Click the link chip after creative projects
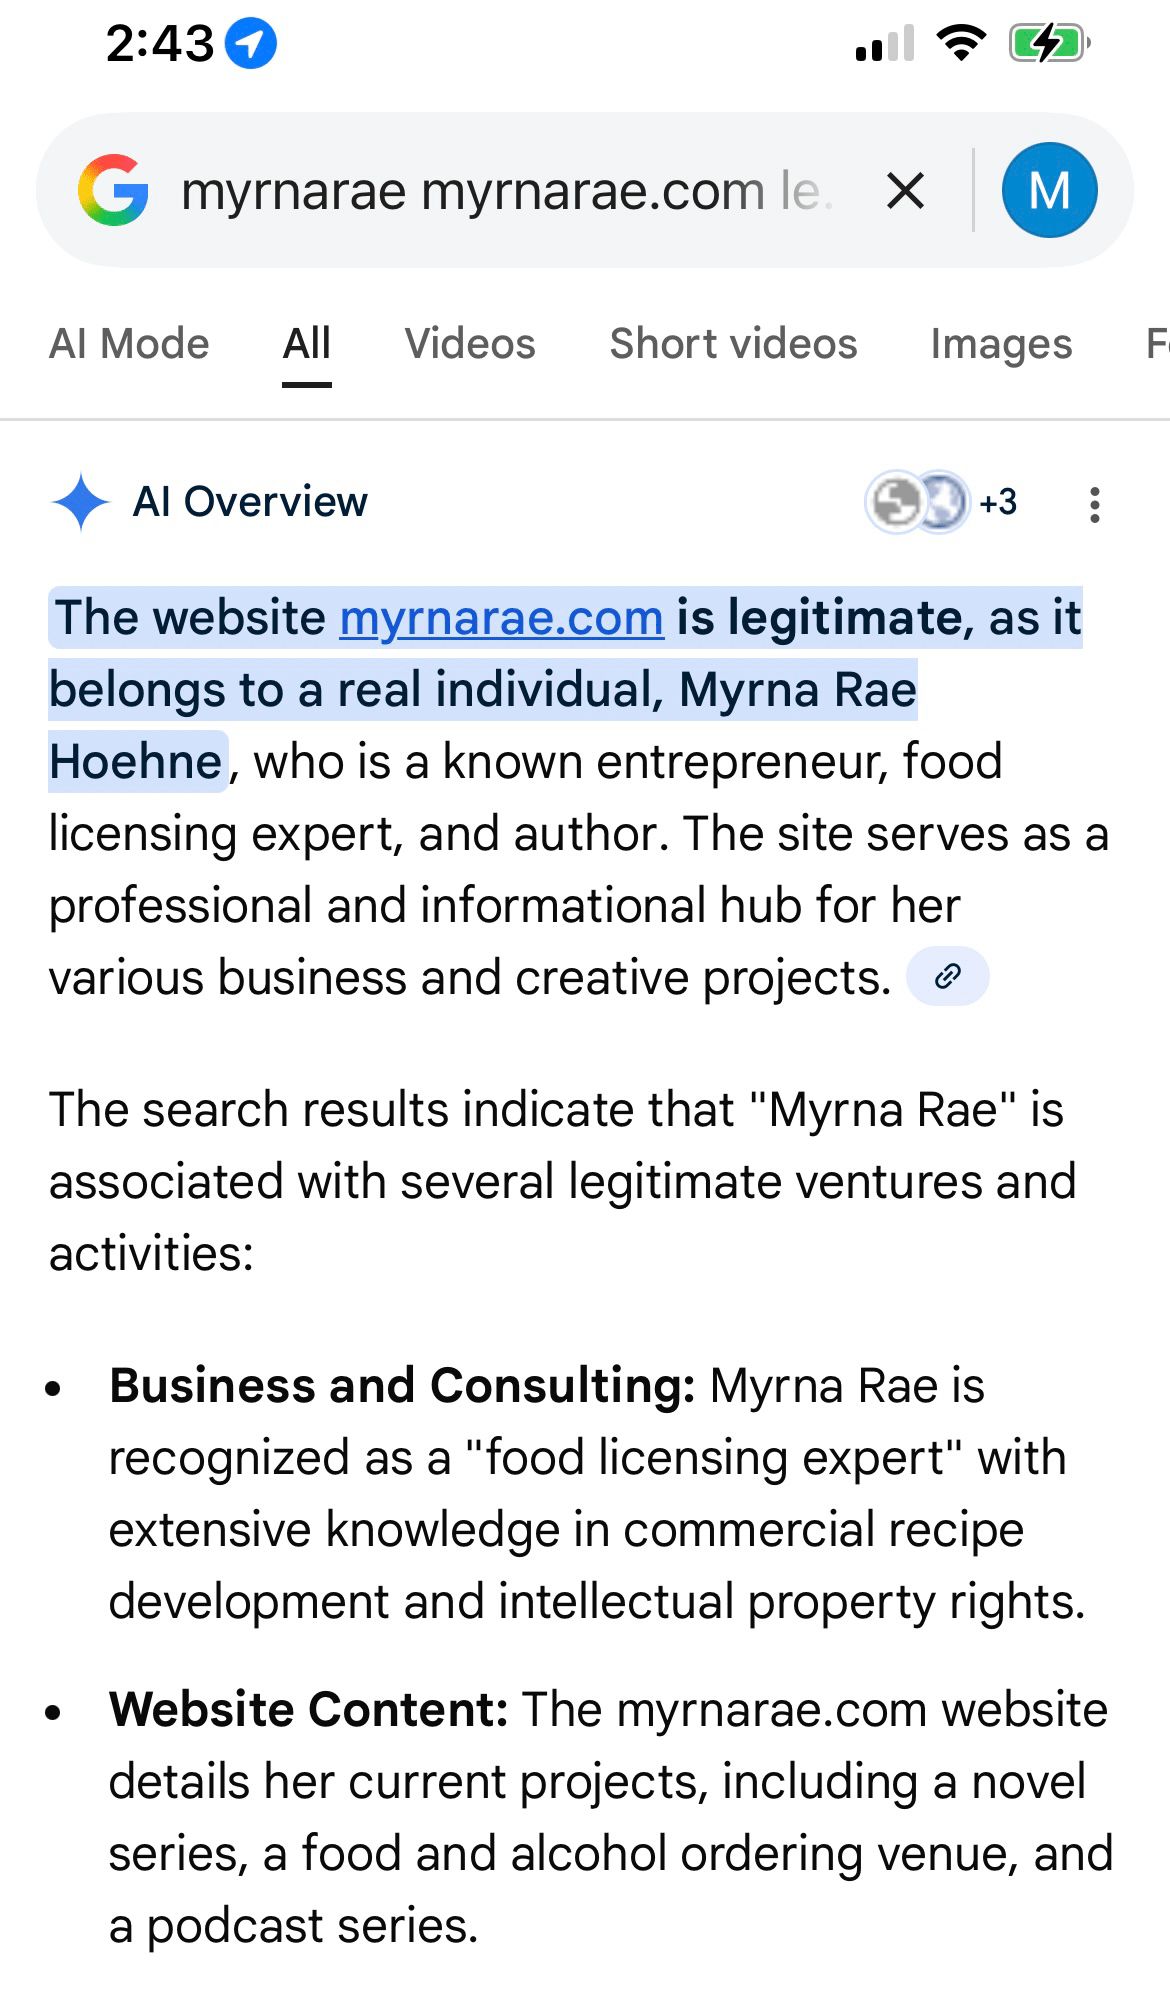This screenshot has height=1999, width=1170. coord(947,977)
